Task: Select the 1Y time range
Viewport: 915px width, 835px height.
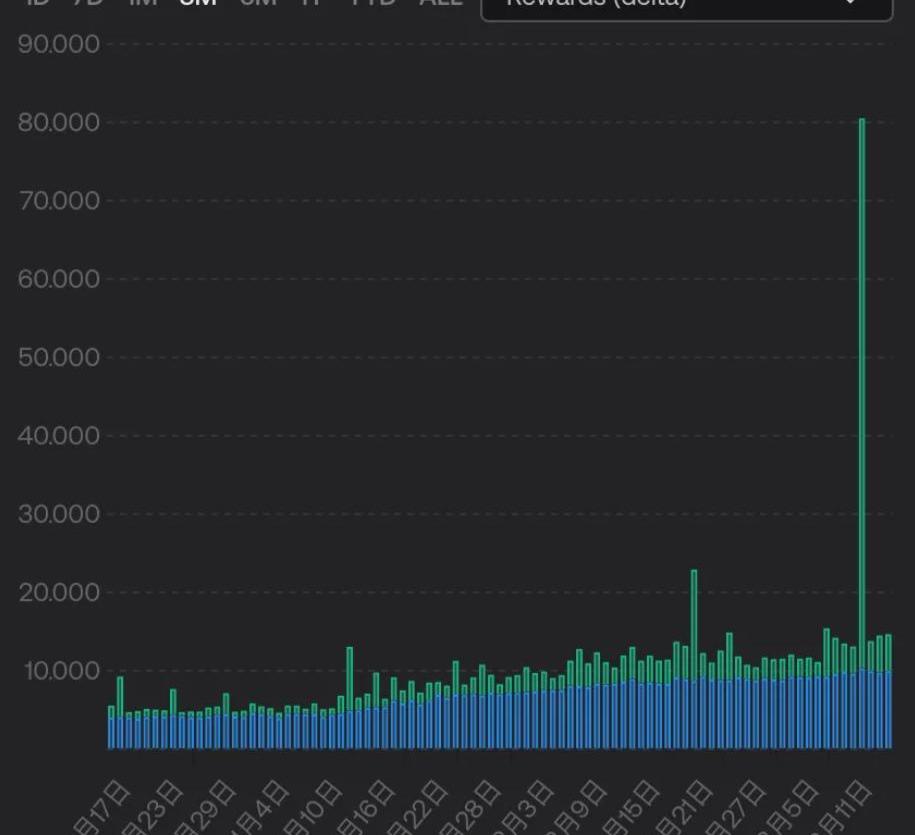Action: coord(312,3)
